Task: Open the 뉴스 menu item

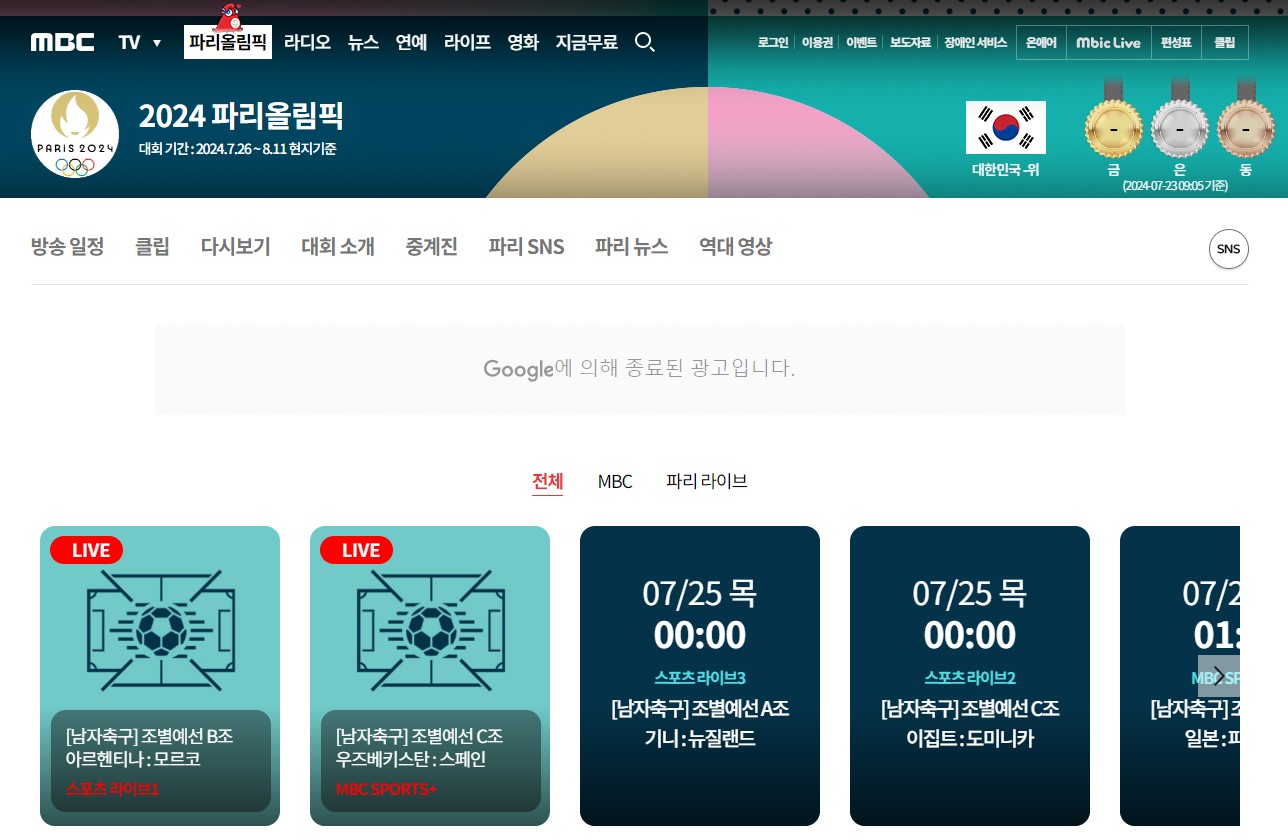Action: [x=363, y=43]
